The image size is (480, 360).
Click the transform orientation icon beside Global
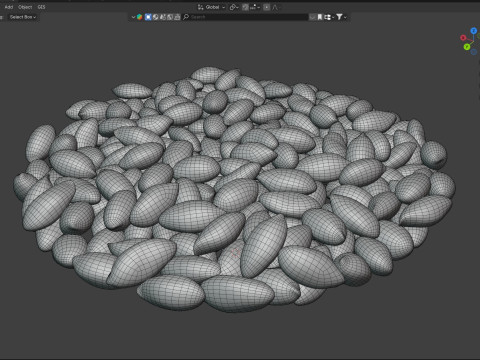[x=201, y=7]
